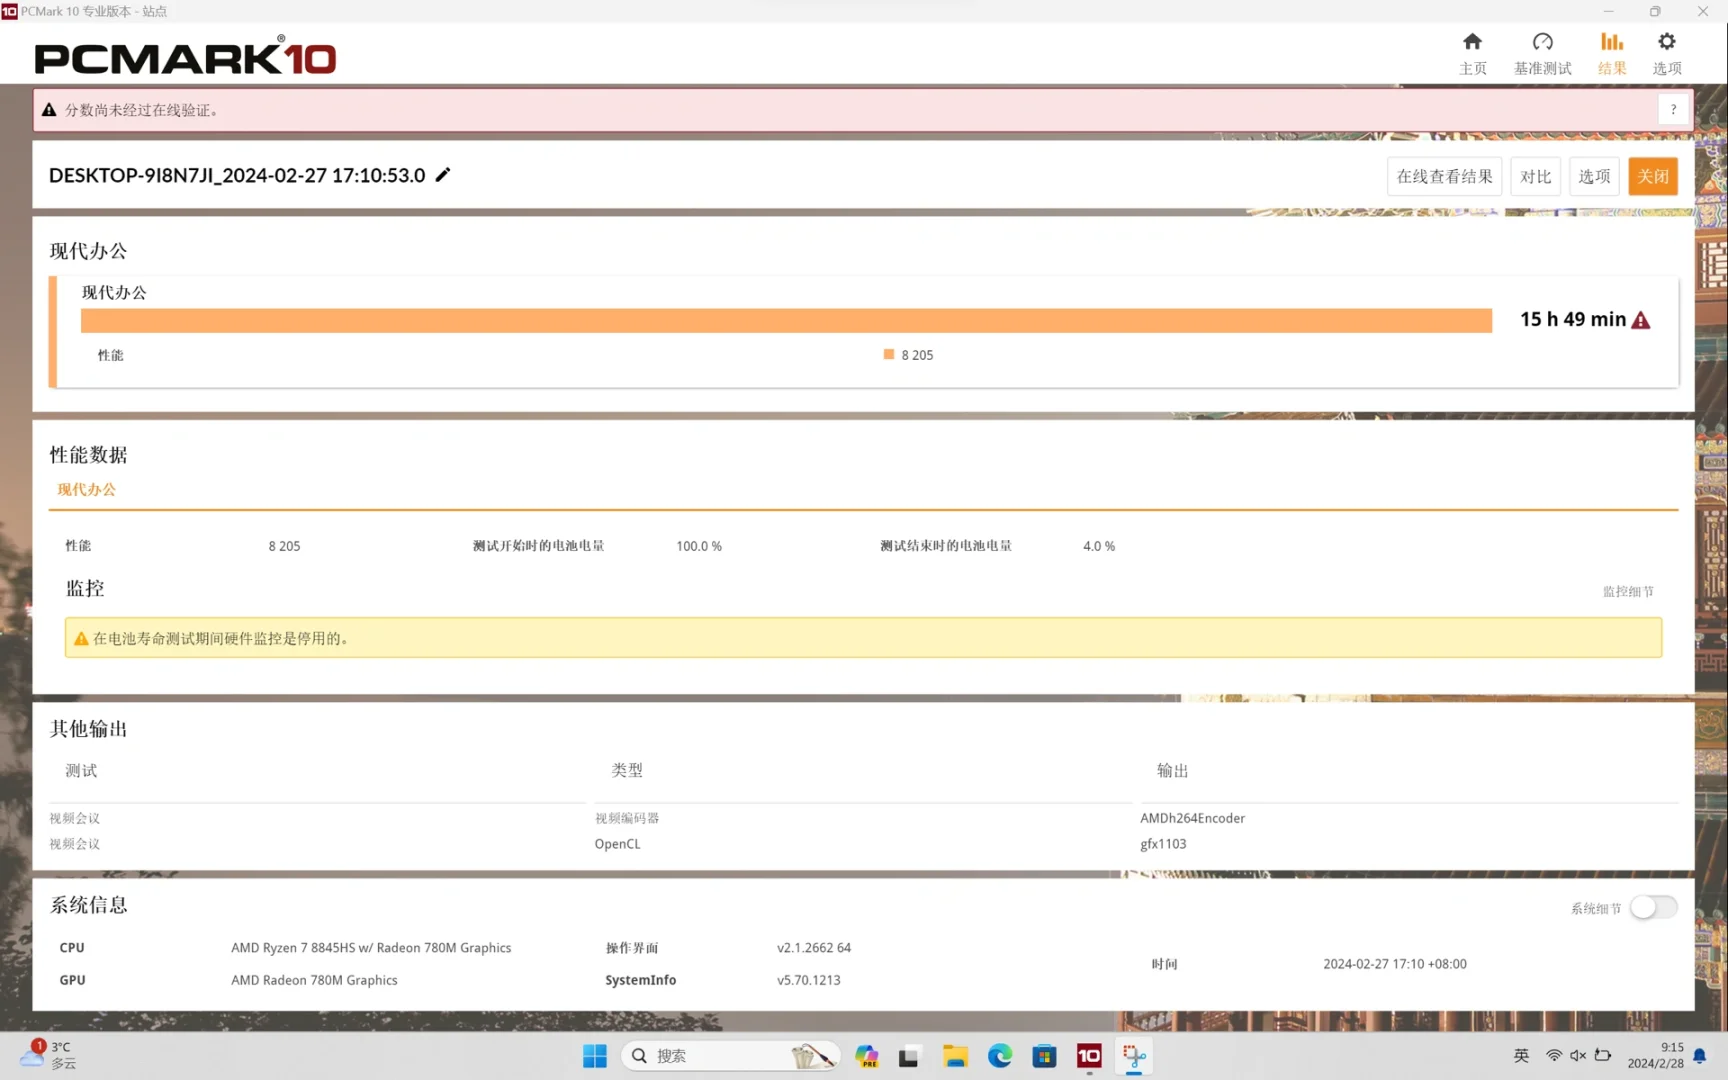This screenshot has width=1728, height=1080.
Task: Switch to PCMark 10 taskbar icon
Action: (x=1089, y=1056)
